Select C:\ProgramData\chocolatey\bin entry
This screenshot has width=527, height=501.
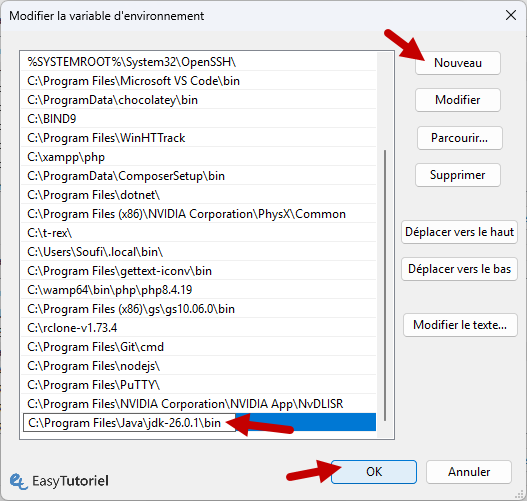point(199,100)
